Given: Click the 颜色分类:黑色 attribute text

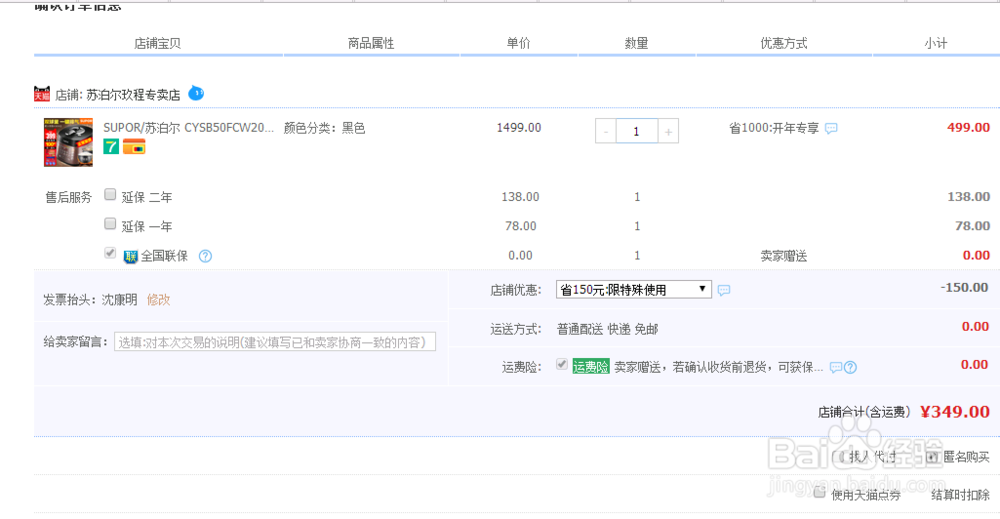Looking at the screenshot, I should (x=325, y=128).
